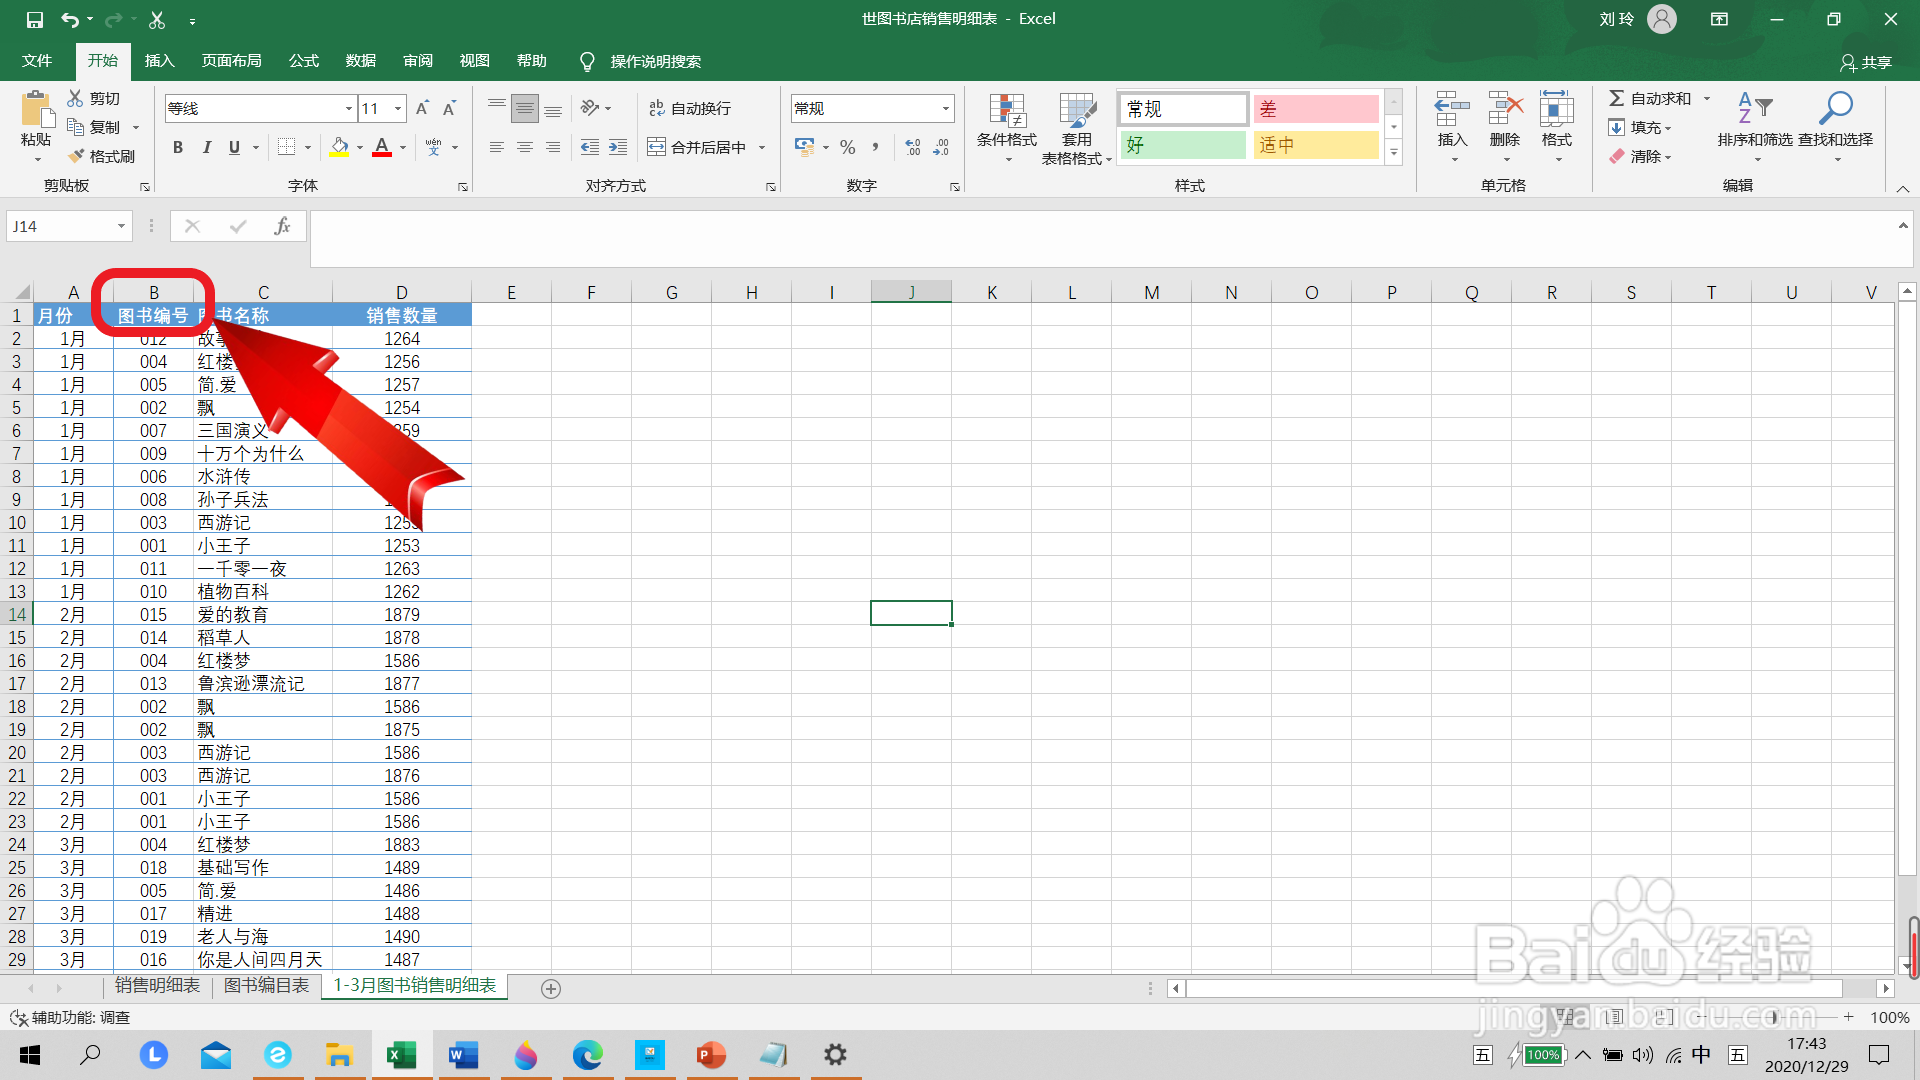This screenshot has height=1080, width=1920.
Task: Expand the cell styles gallery
Action: tap(1394, 151)
